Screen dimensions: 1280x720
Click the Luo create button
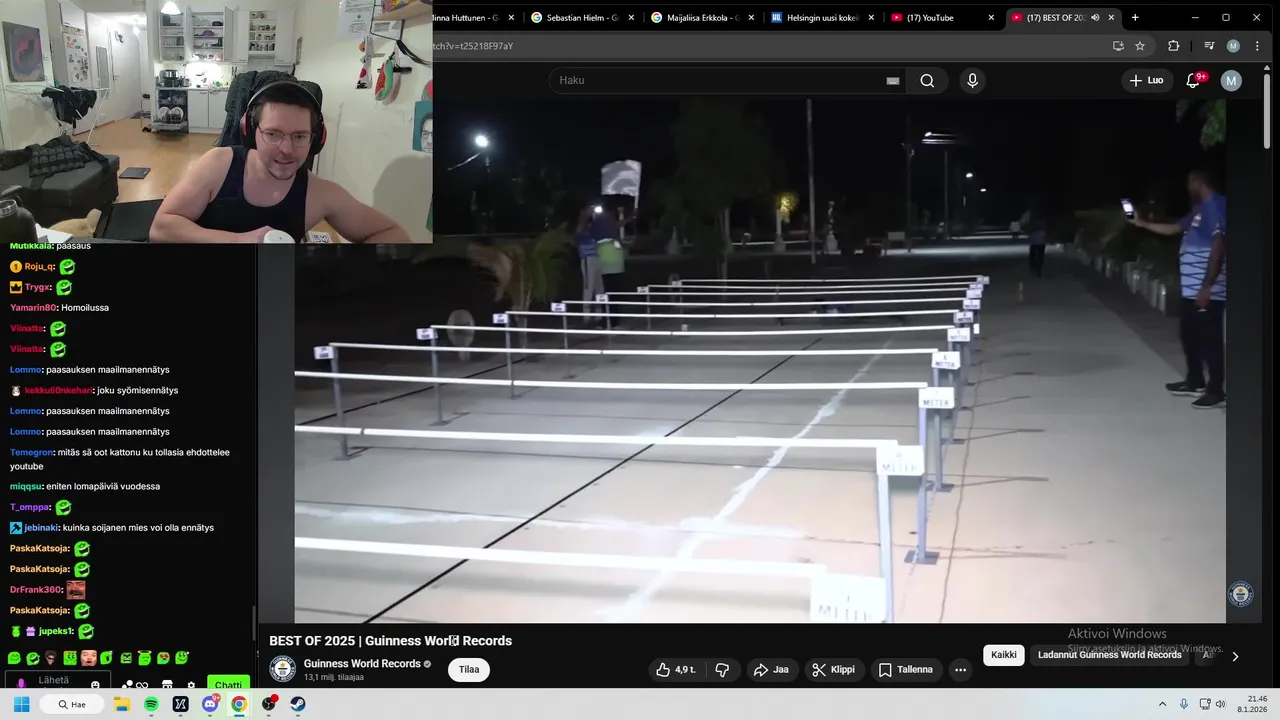tap(1147, 80)
